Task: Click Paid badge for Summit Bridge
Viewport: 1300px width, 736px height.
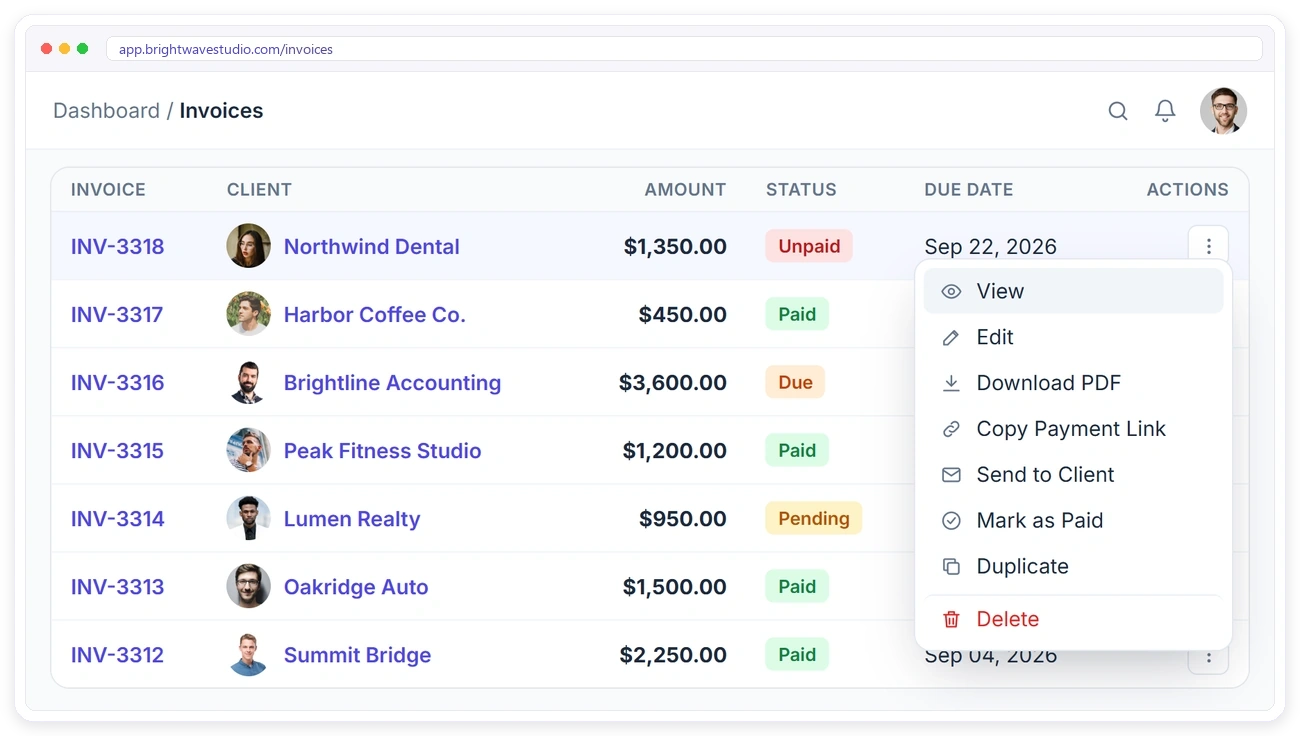Action: (x=797, y=654)
